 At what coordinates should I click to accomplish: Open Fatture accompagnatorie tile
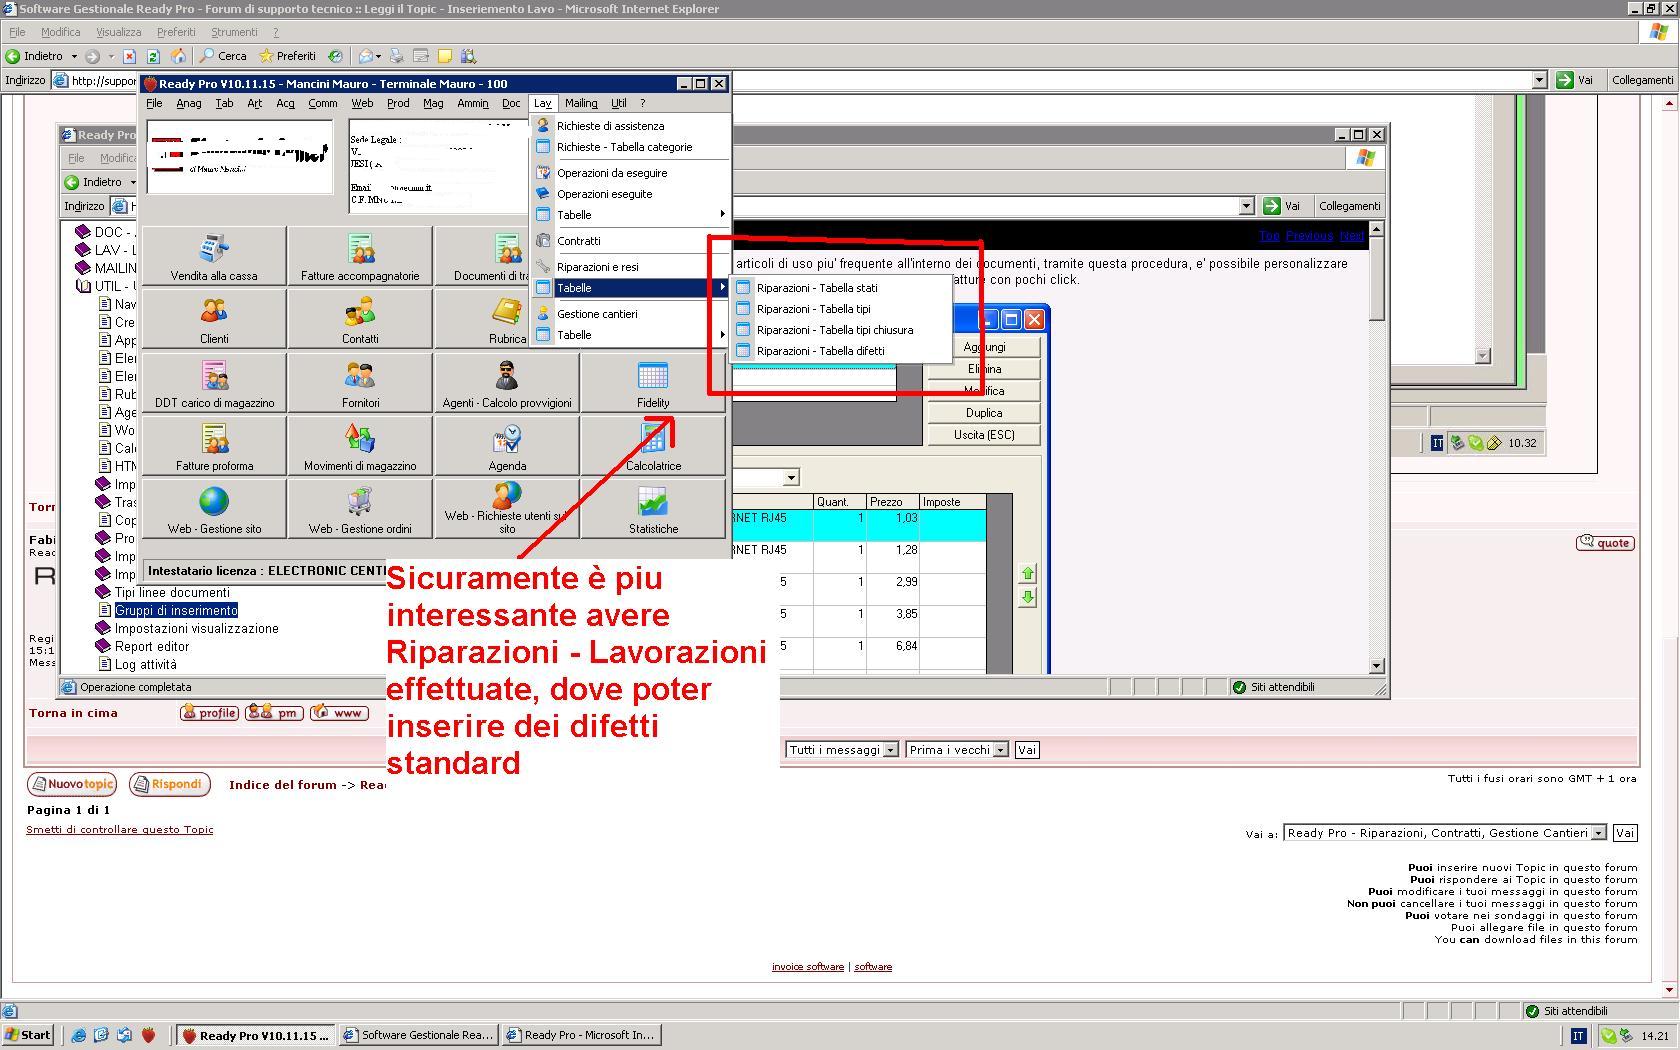pos(360,256)
